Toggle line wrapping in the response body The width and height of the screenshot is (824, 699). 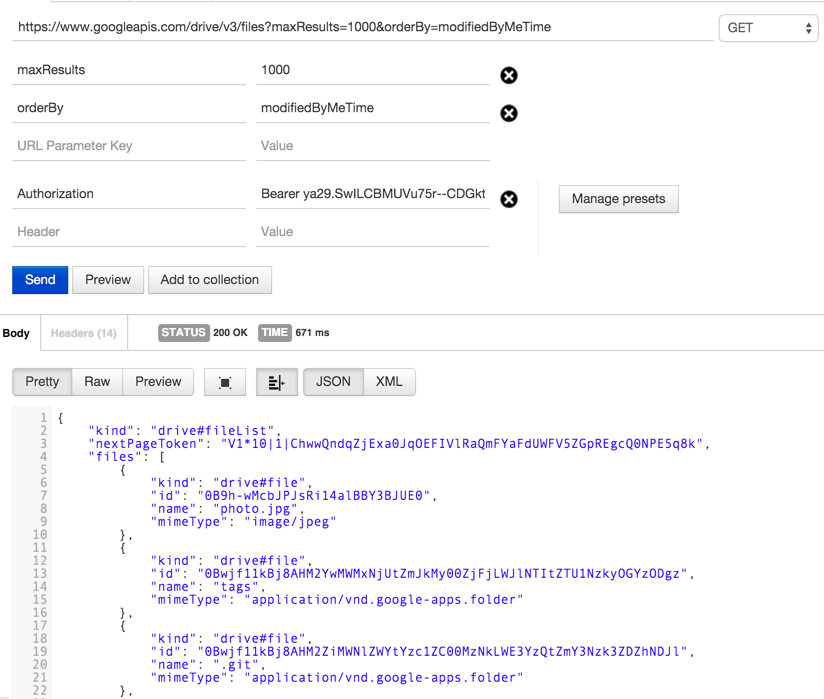pos(276,382)
